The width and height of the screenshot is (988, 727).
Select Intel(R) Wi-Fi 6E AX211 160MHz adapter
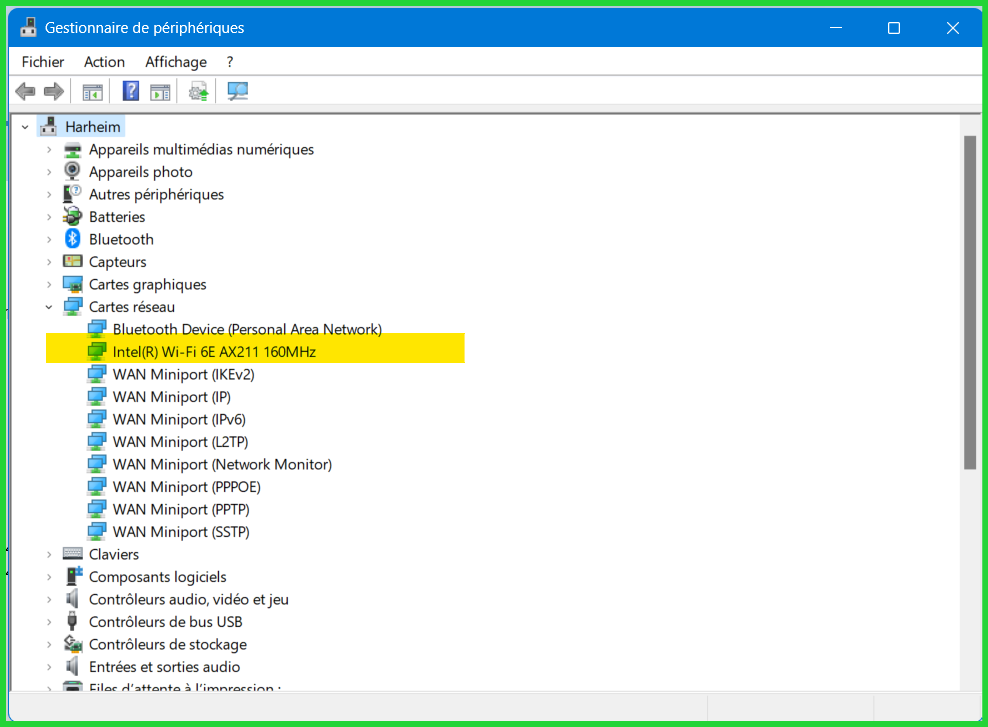(x=214, y=352)
